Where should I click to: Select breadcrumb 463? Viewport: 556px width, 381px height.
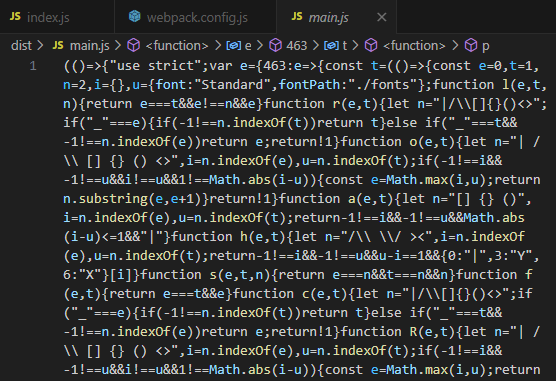296,45
